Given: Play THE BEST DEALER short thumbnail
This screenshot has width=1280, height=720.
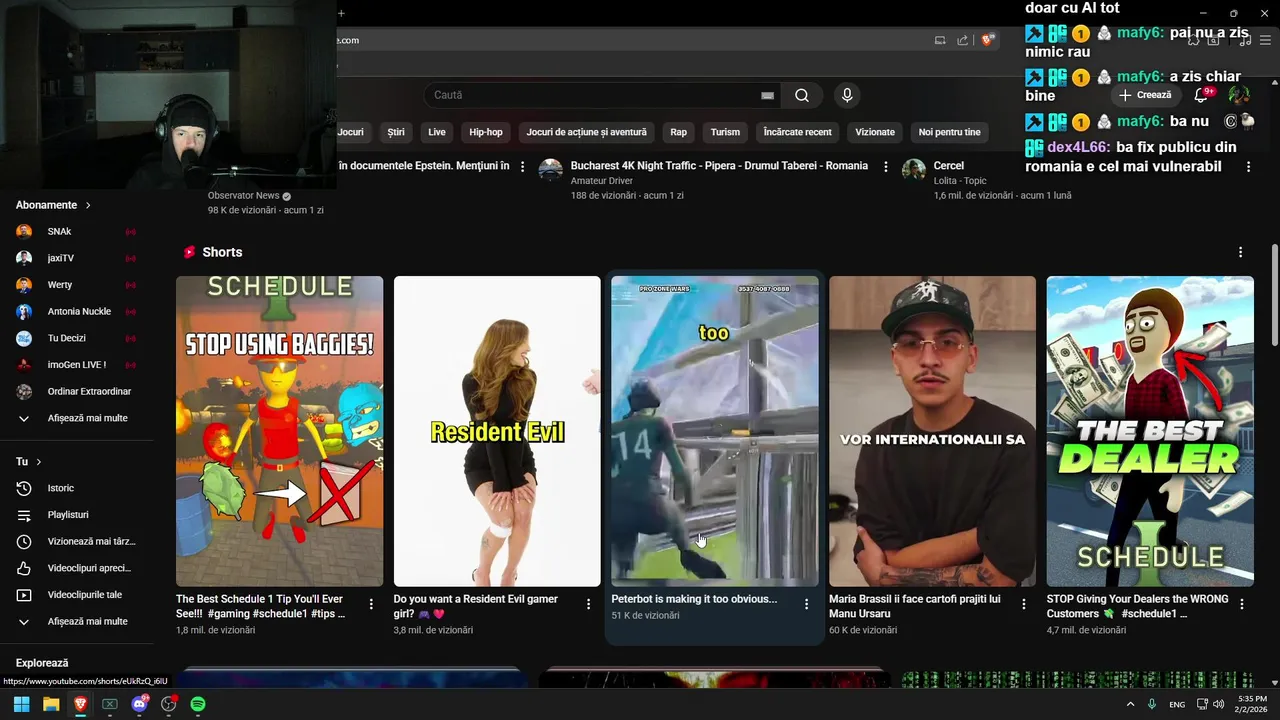Looking at the screenshot, I should [x=1150, y=431].
